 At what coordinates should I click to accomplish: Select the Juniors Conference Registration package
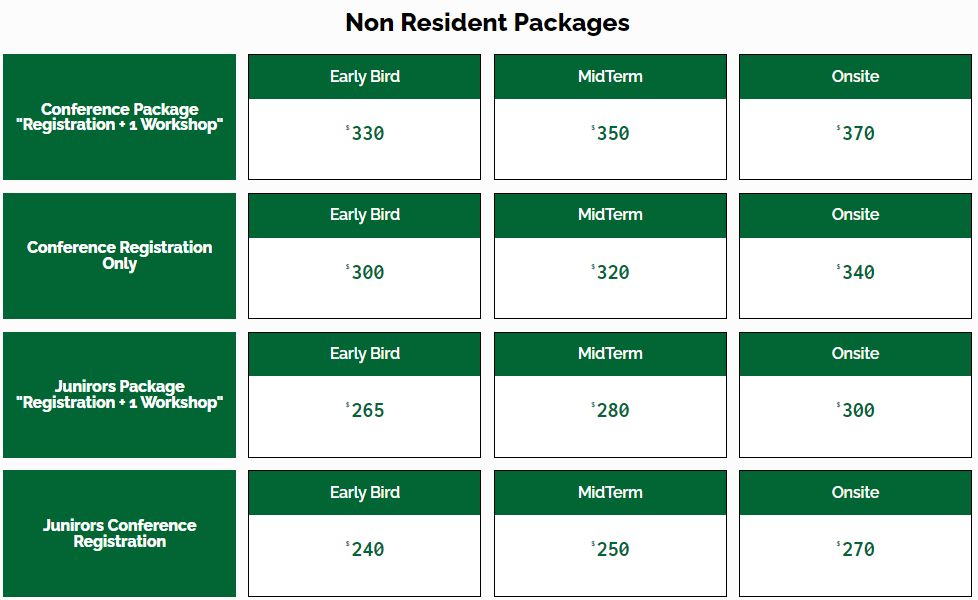(x=120, y=534)
